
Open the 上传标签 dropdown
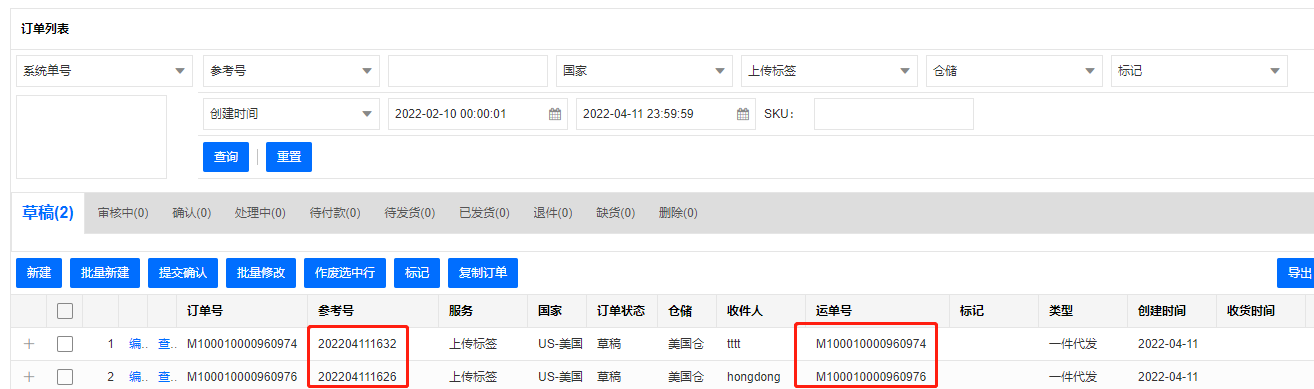(x=829, y=71)
